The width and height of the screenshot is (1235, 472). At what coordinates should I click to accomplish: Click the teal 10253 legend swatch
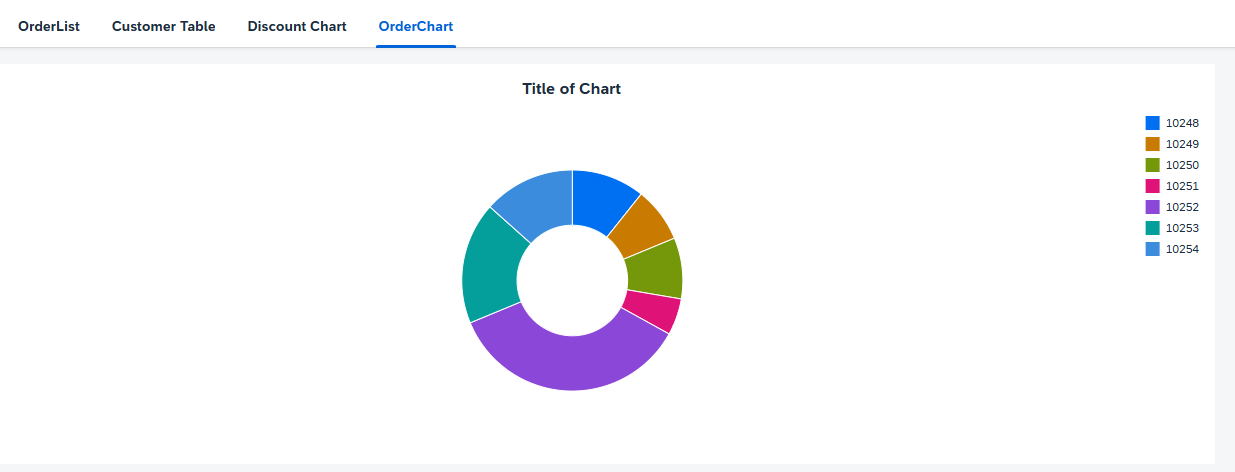(1153, 228)
